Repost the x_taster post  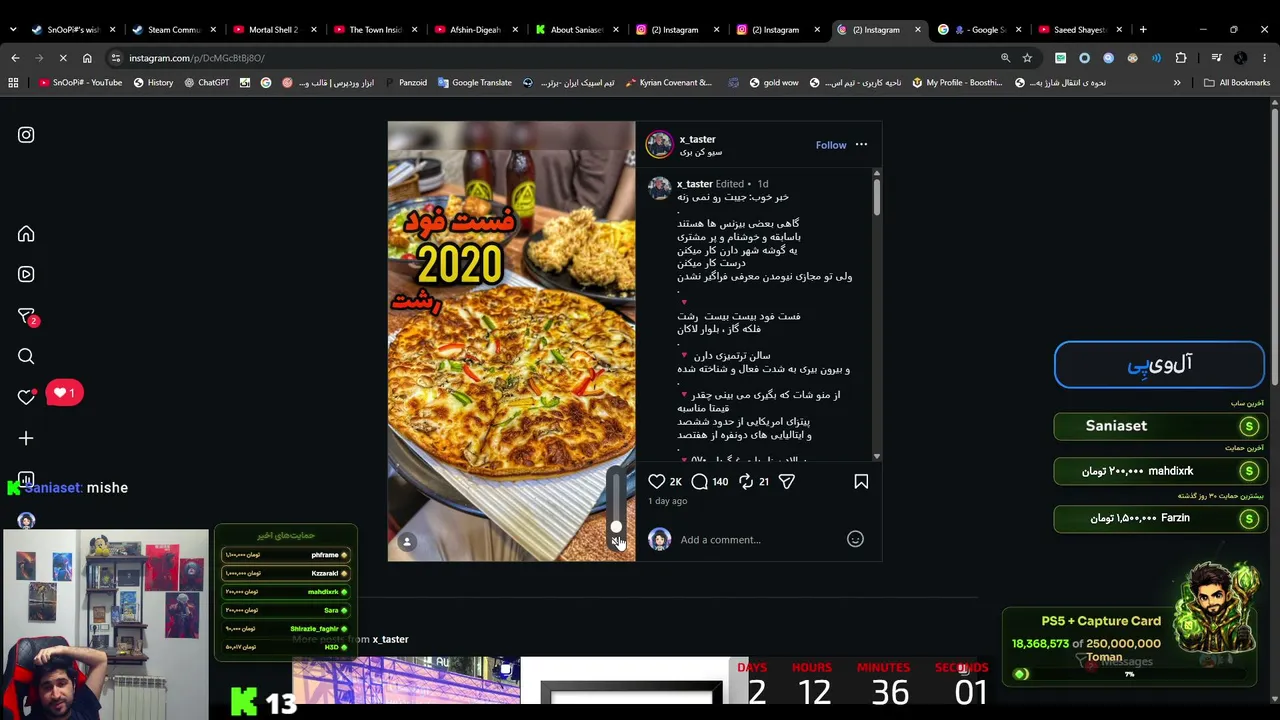pyautogui.click(x=746, y=482)
